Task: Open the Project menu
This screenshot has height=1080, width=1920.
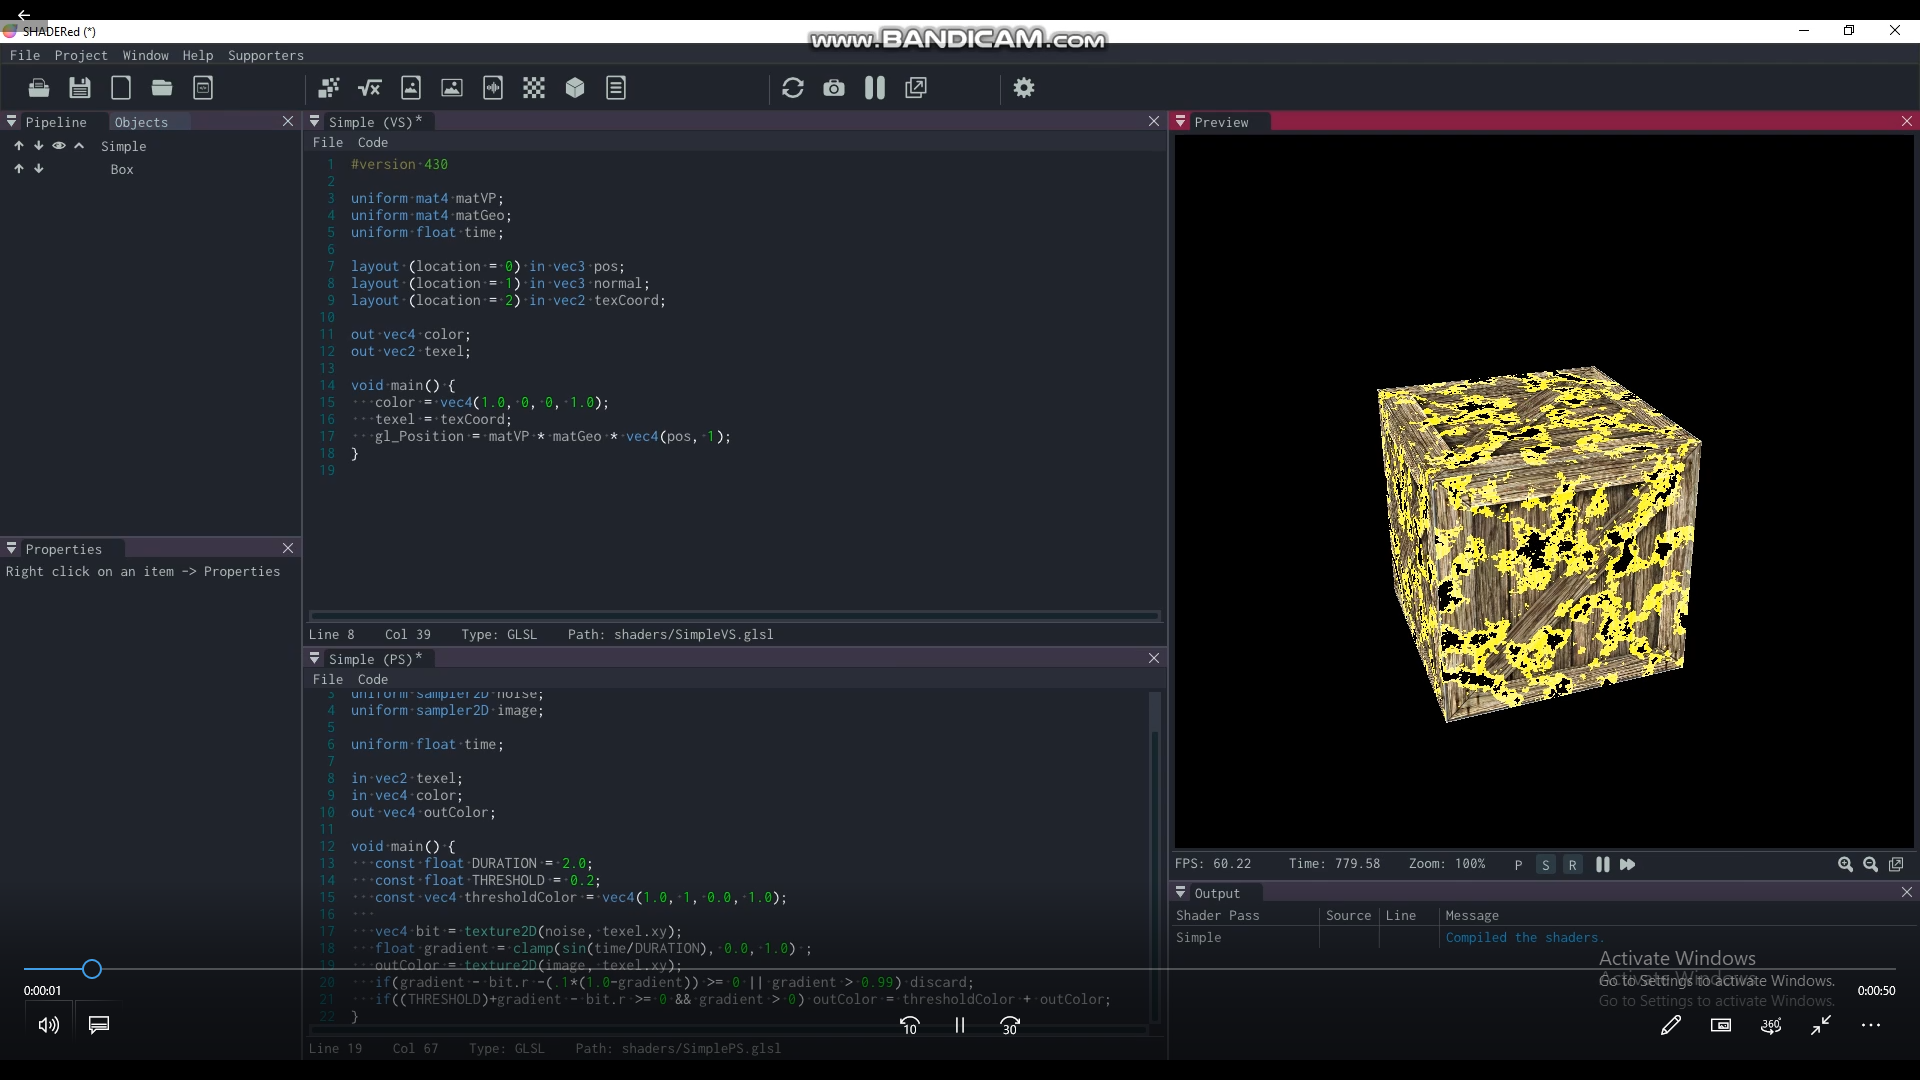Action: point(81,55)
